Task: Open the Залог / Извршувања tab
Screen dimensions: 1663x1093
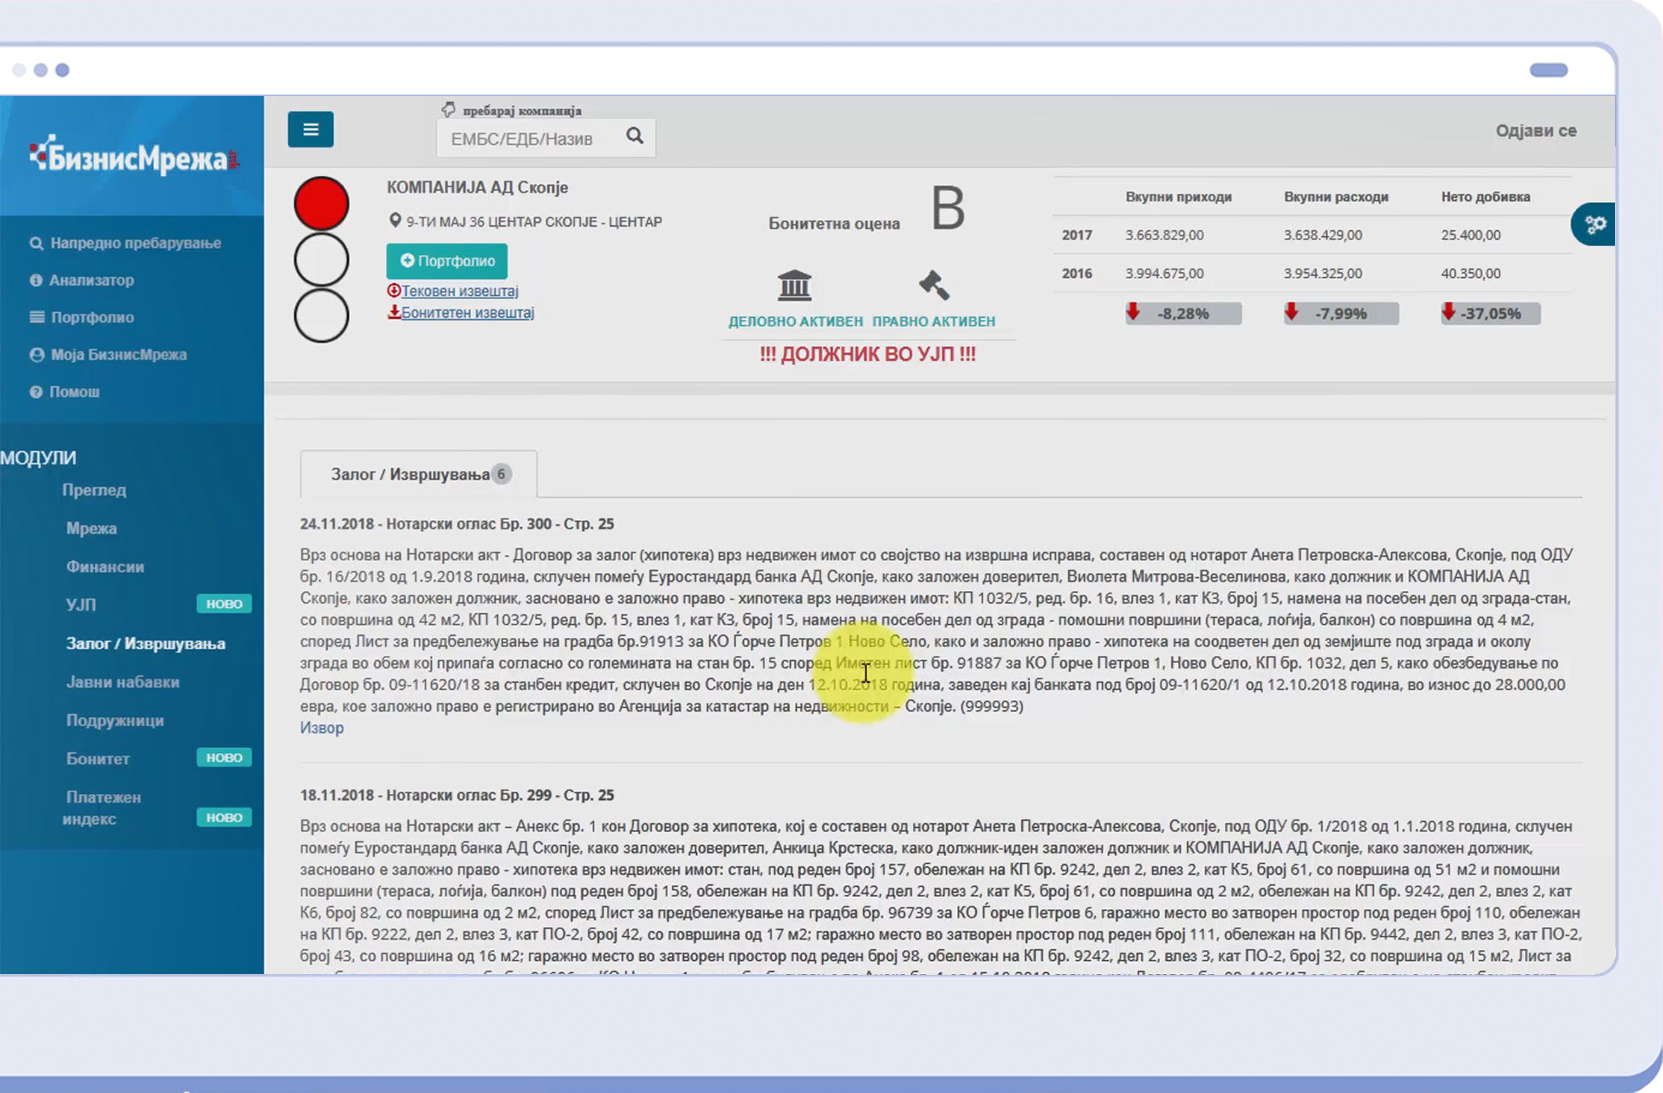Action: point(418,474)
